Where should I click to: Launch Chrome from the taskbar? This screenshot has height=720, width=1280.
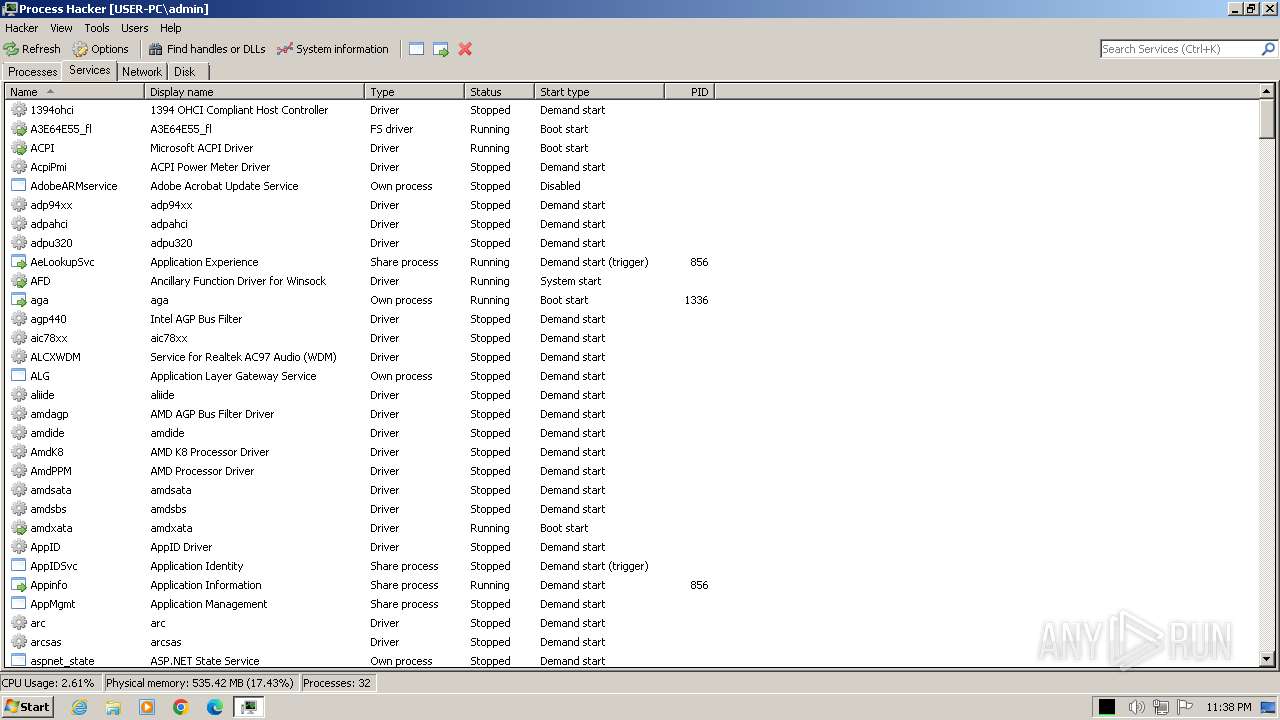[181, 707]
